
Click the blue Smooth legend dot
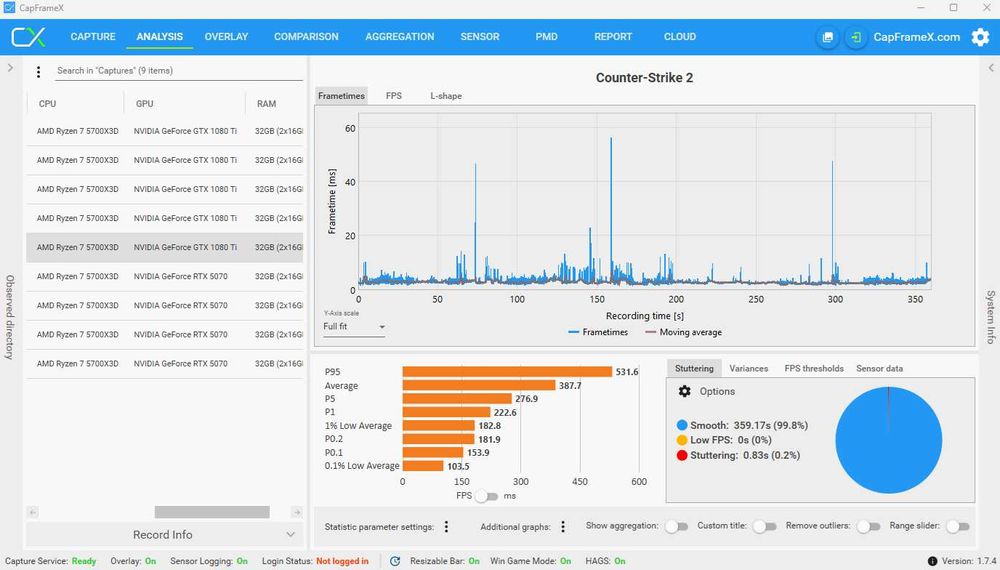pos(682,425)
